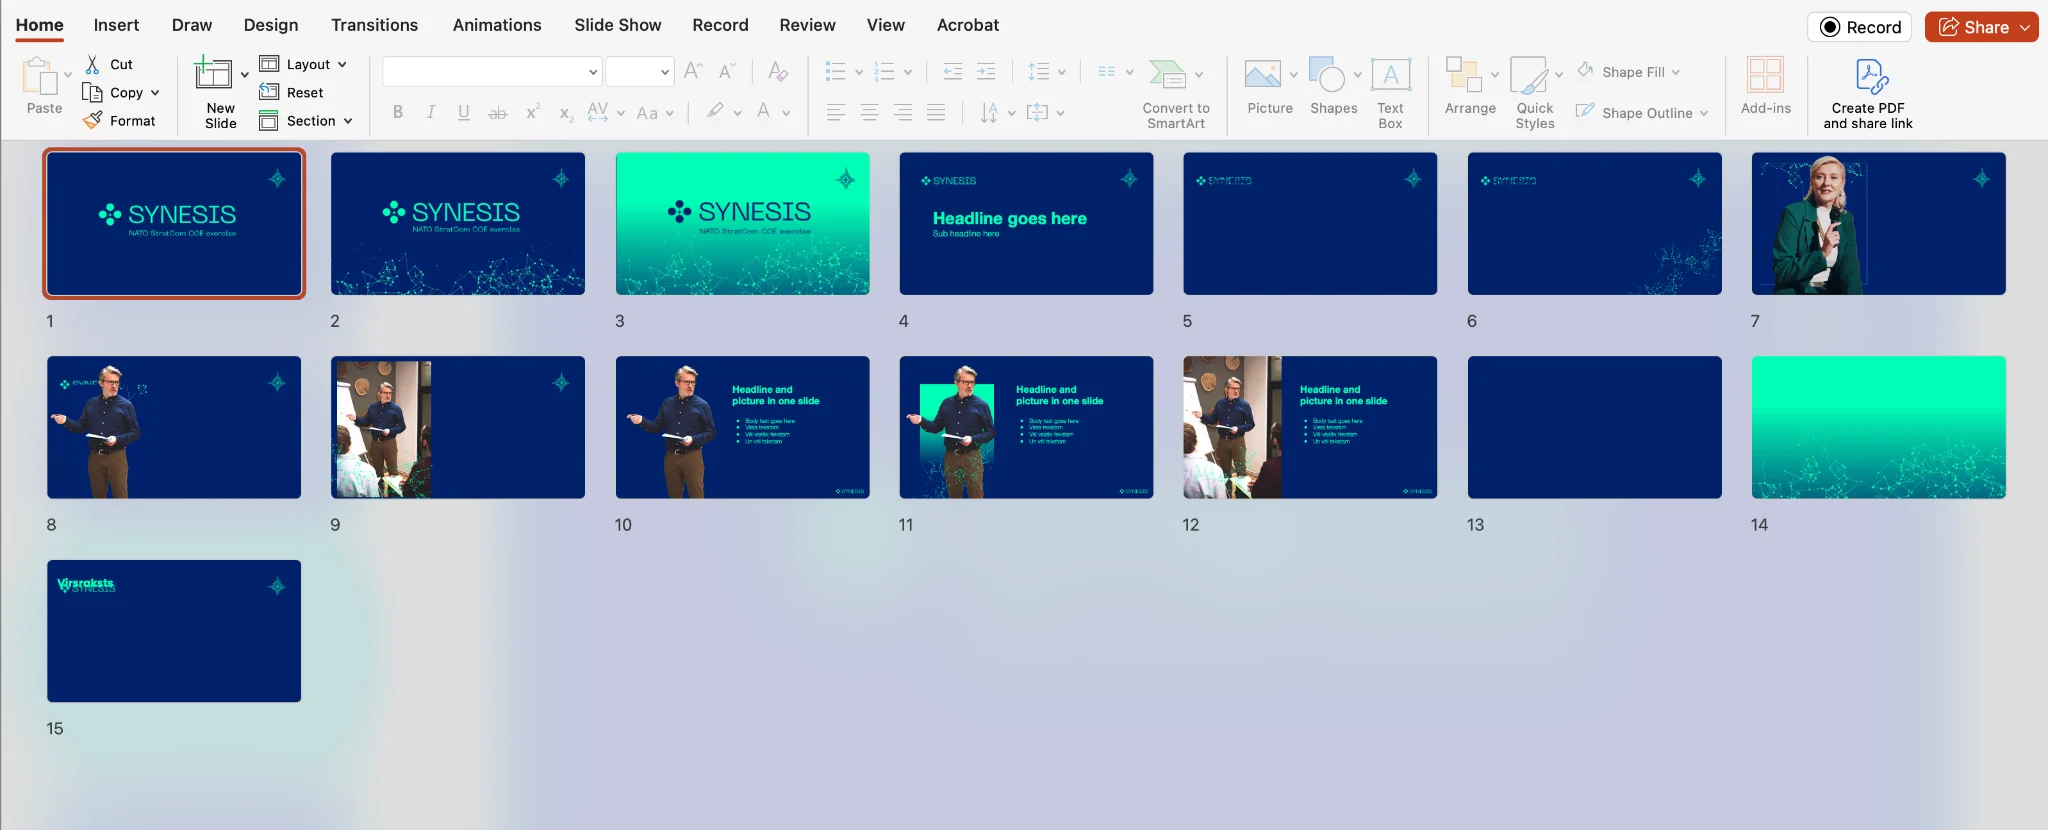Open the Transitions tab
Screen dimensions: 2048x830
click(375, 25)
